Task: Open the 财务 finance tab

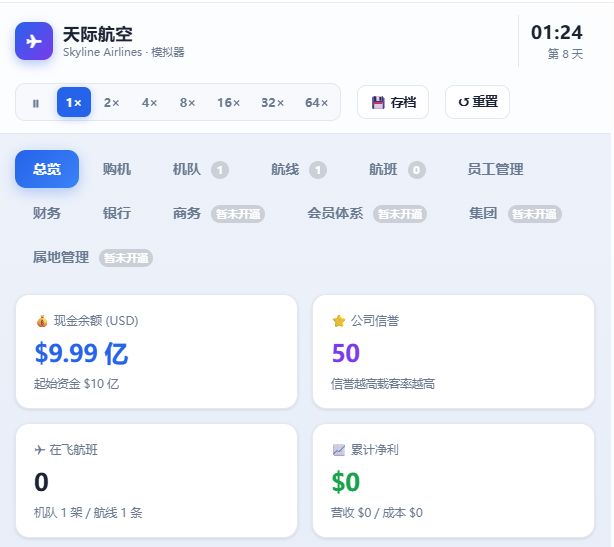Action: click(x=47, y=213)
